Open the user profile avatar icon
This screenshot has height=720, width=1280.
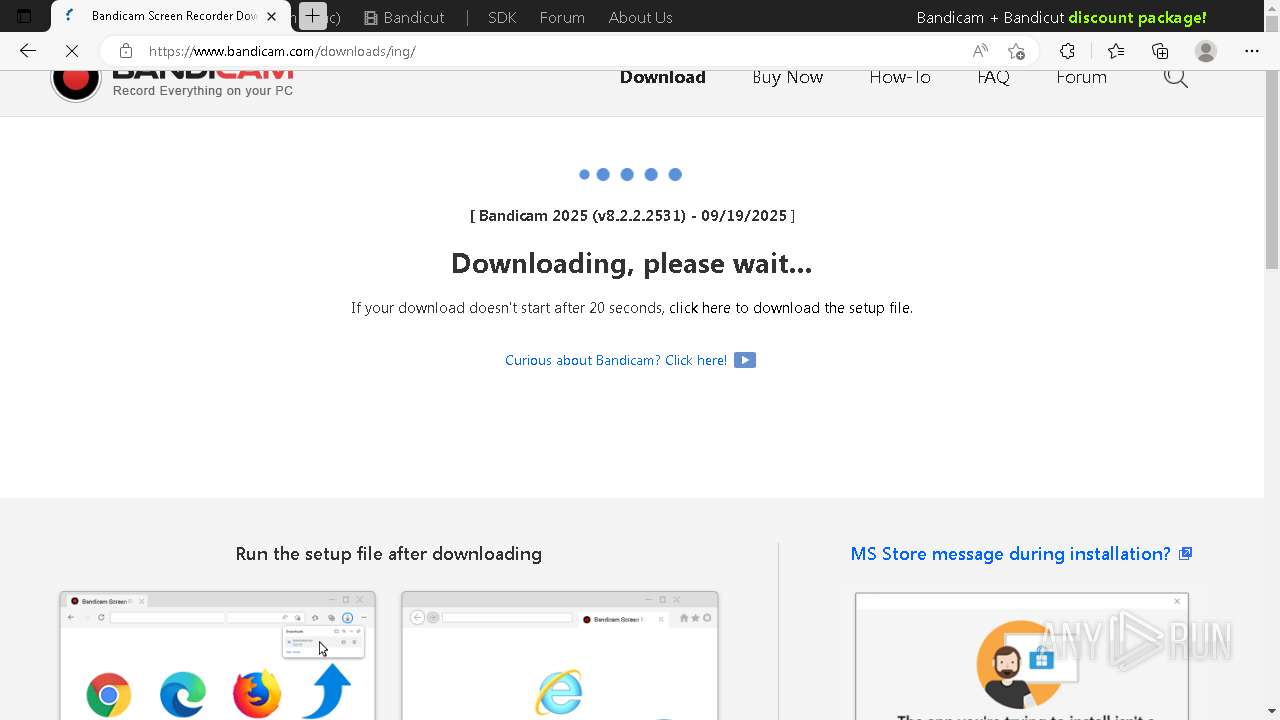pyautogui.click(x=1206, y=51)
